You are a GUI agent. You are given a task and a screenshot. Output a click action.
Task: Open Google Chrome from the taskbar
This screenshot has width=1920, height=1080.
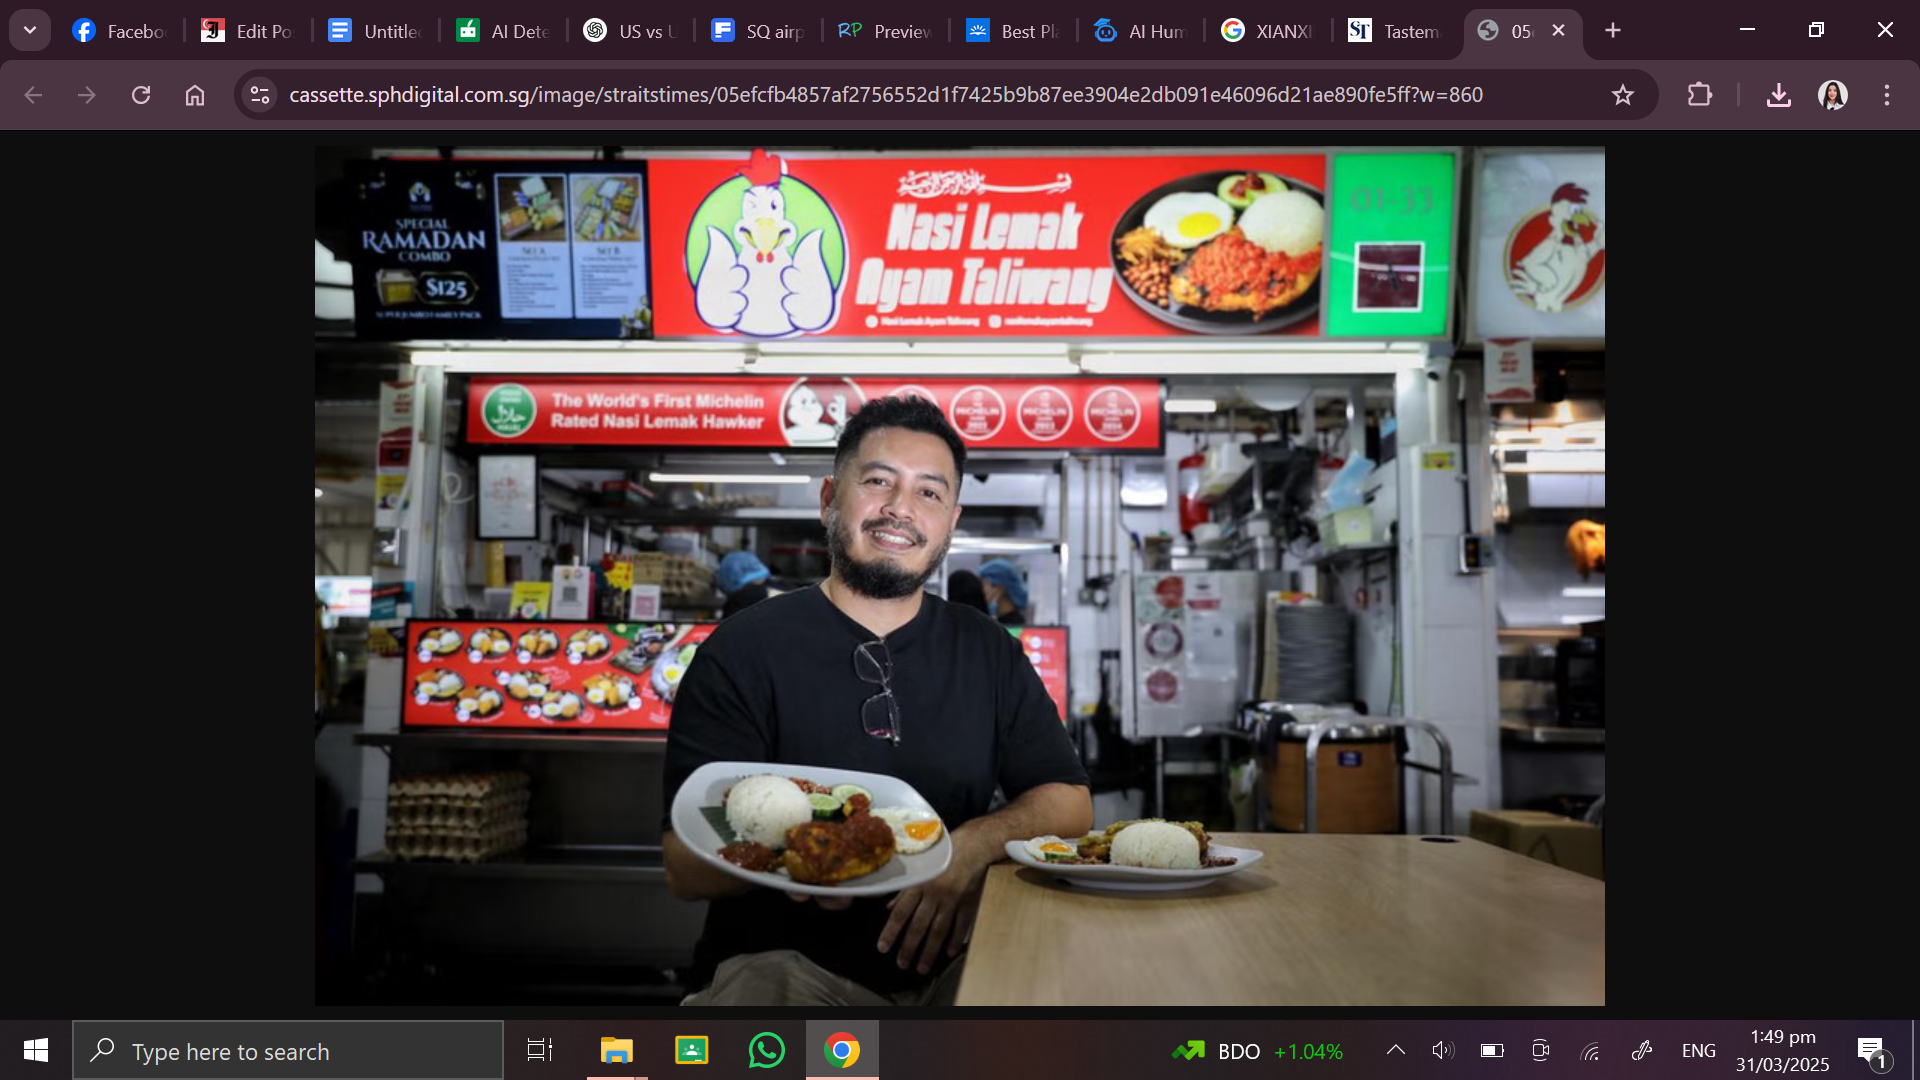pyautogui.click(x=842, y=1050)
